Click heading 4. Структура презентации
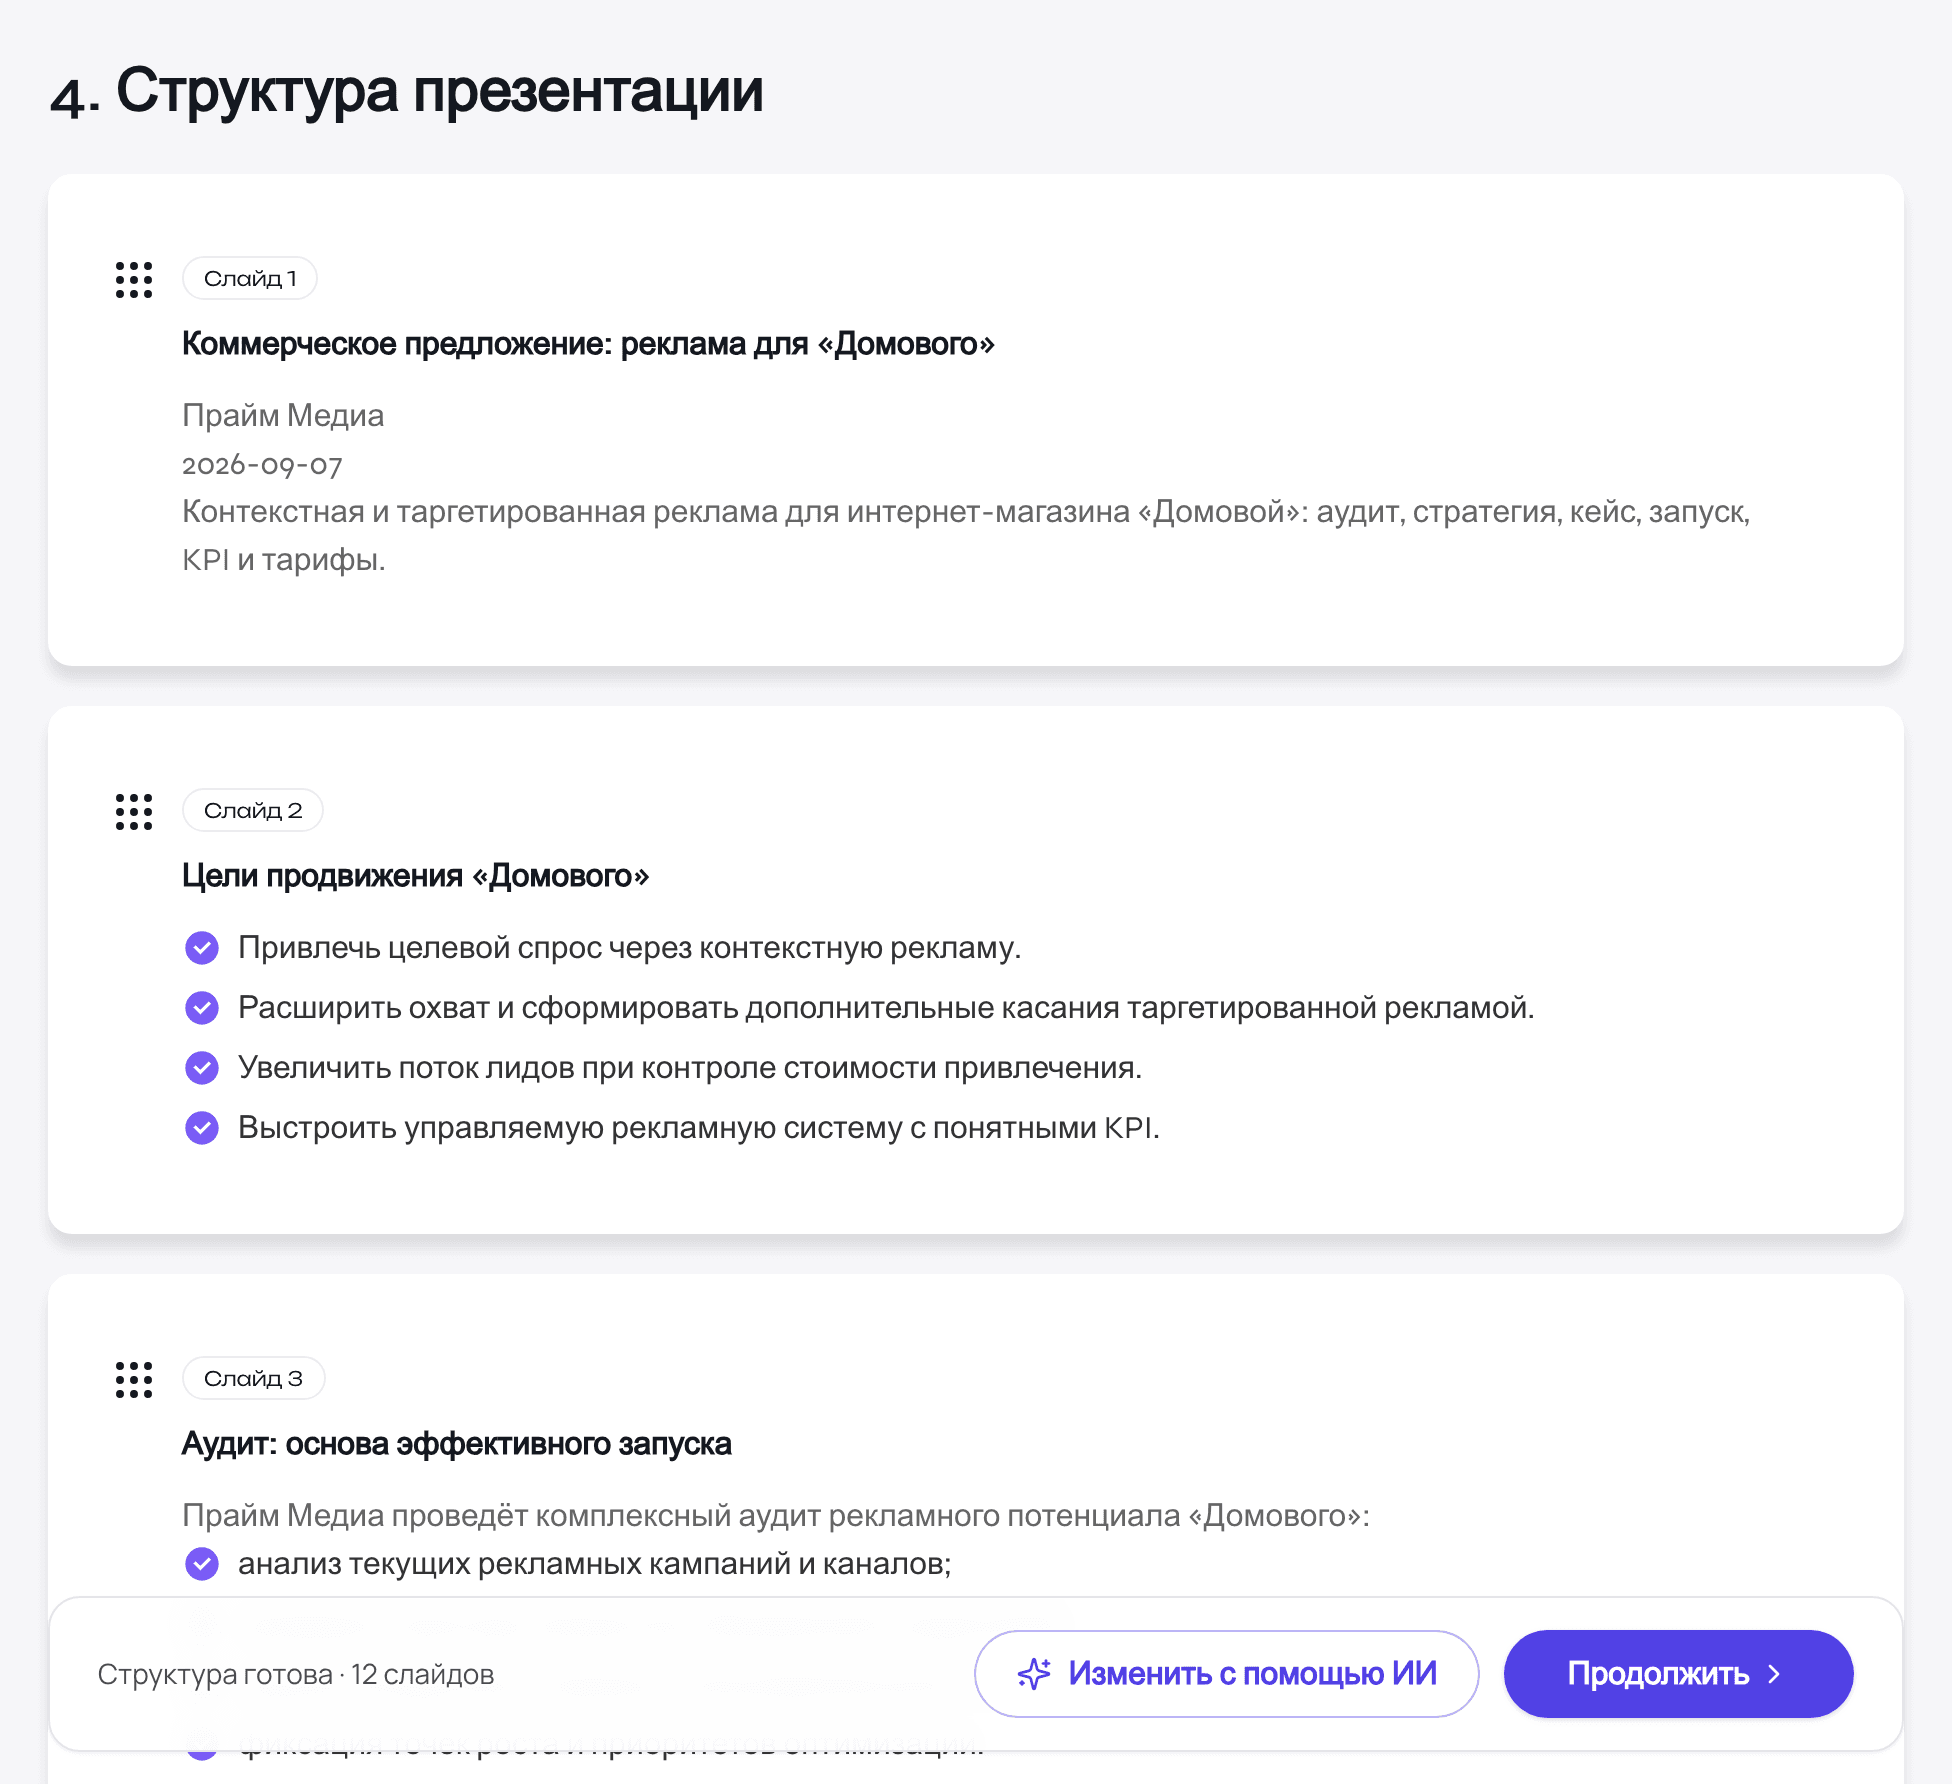Screen dimensions: 1952x1784 [407, 92]
